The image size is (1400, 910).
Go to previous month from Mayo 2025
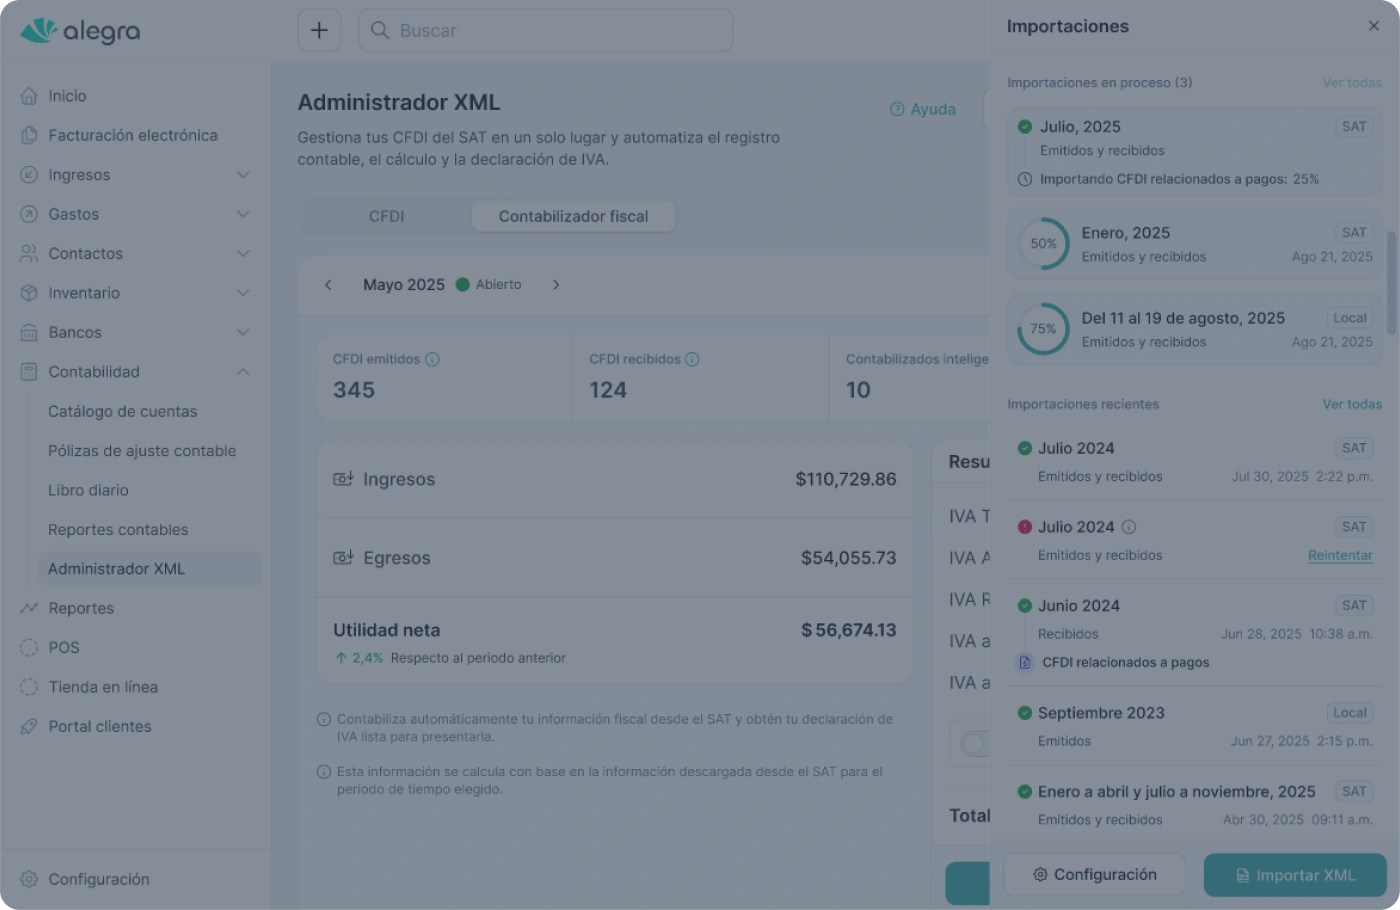click(x=328, y=285)
